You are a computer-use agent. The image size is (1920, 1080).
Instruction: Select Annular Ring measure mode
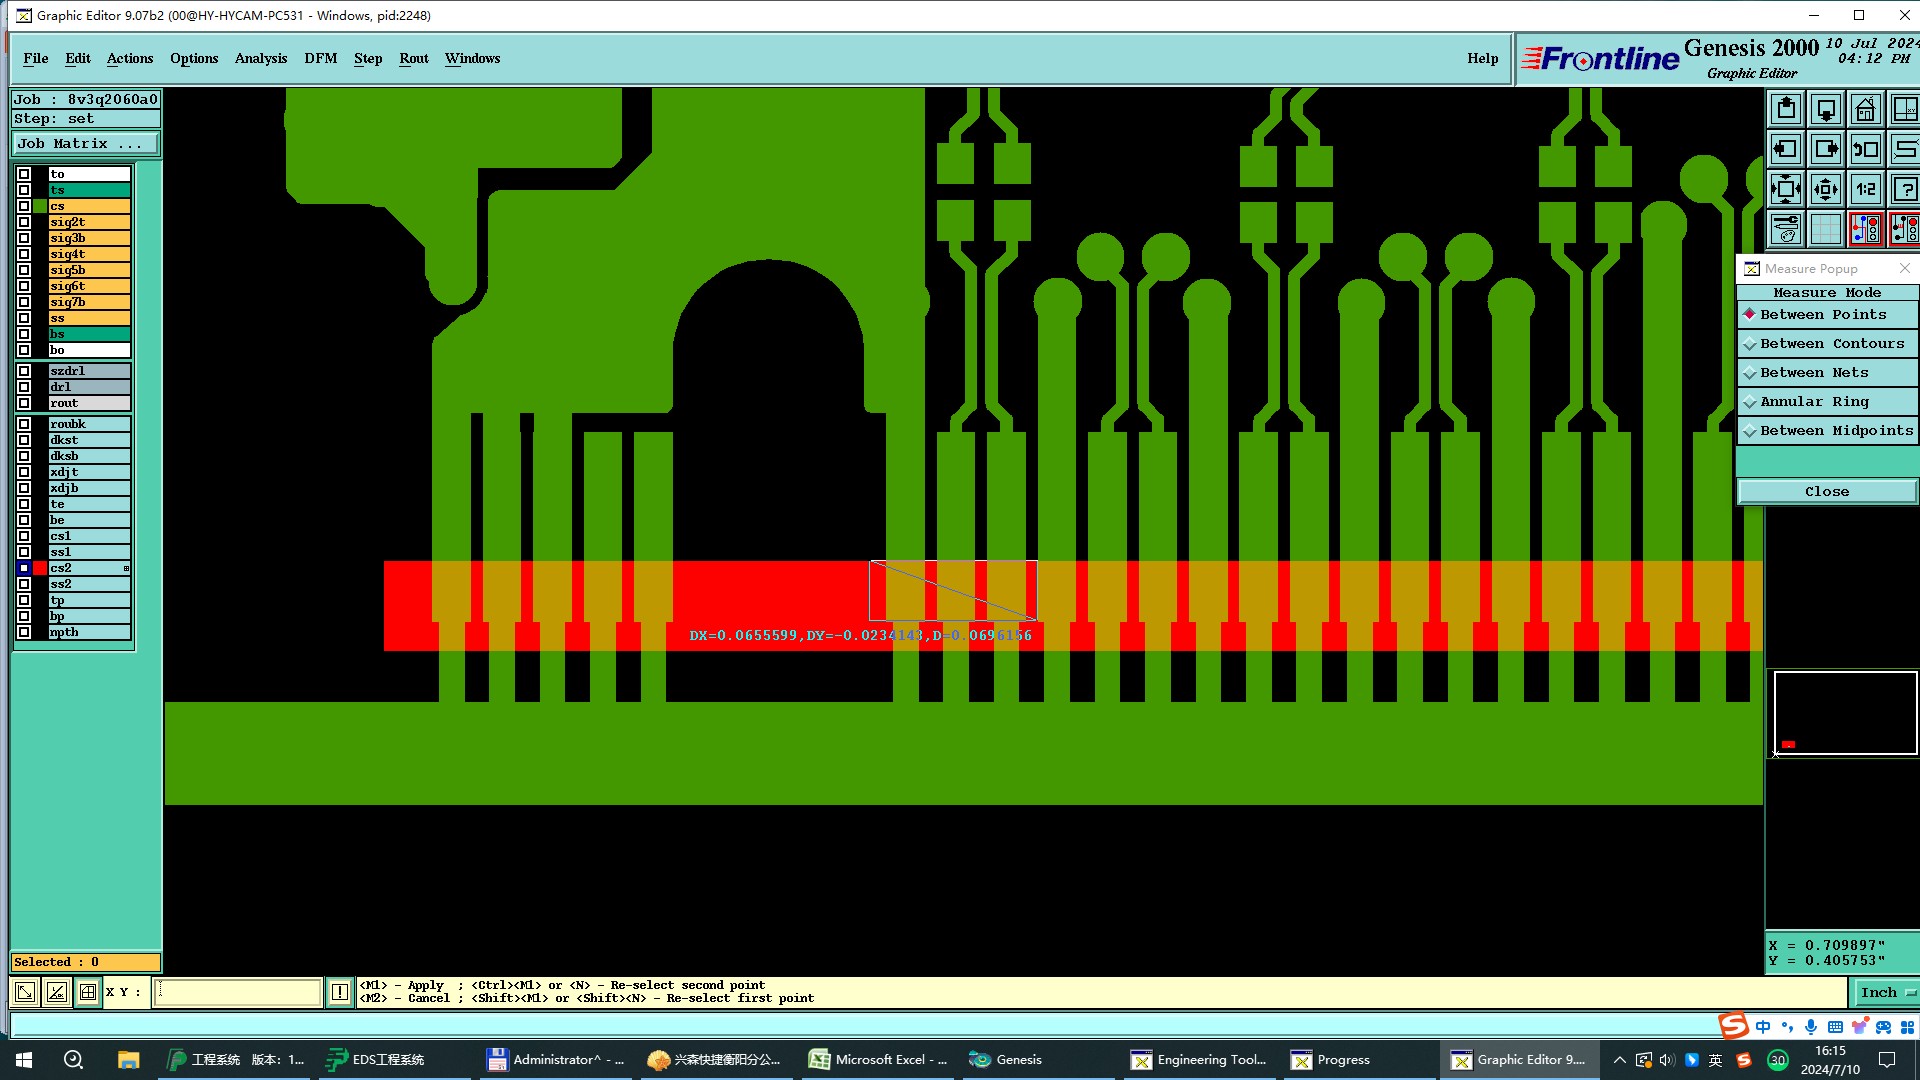tap(1814, 401)
